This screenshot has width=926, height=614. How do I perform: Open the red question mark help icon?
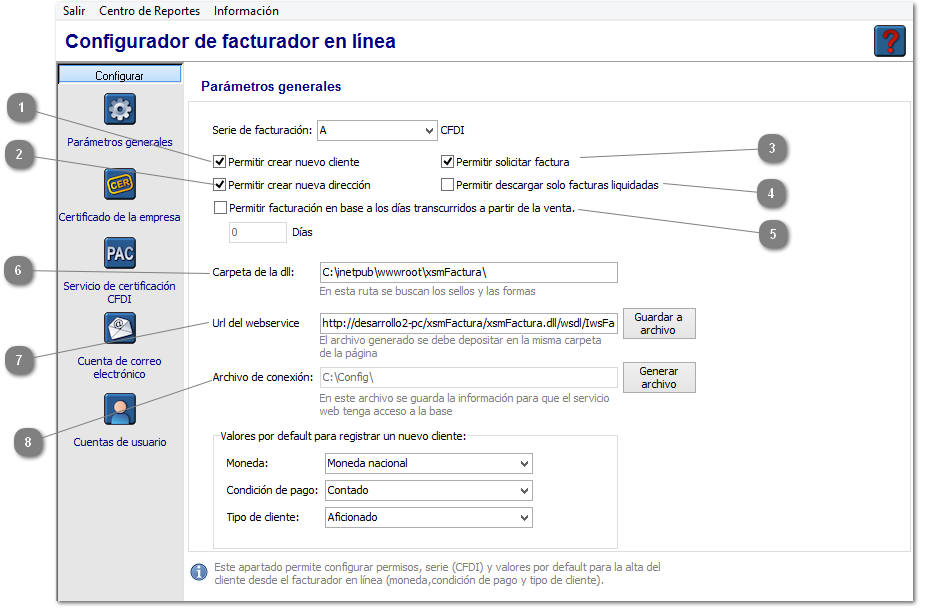tap(889, 41)
